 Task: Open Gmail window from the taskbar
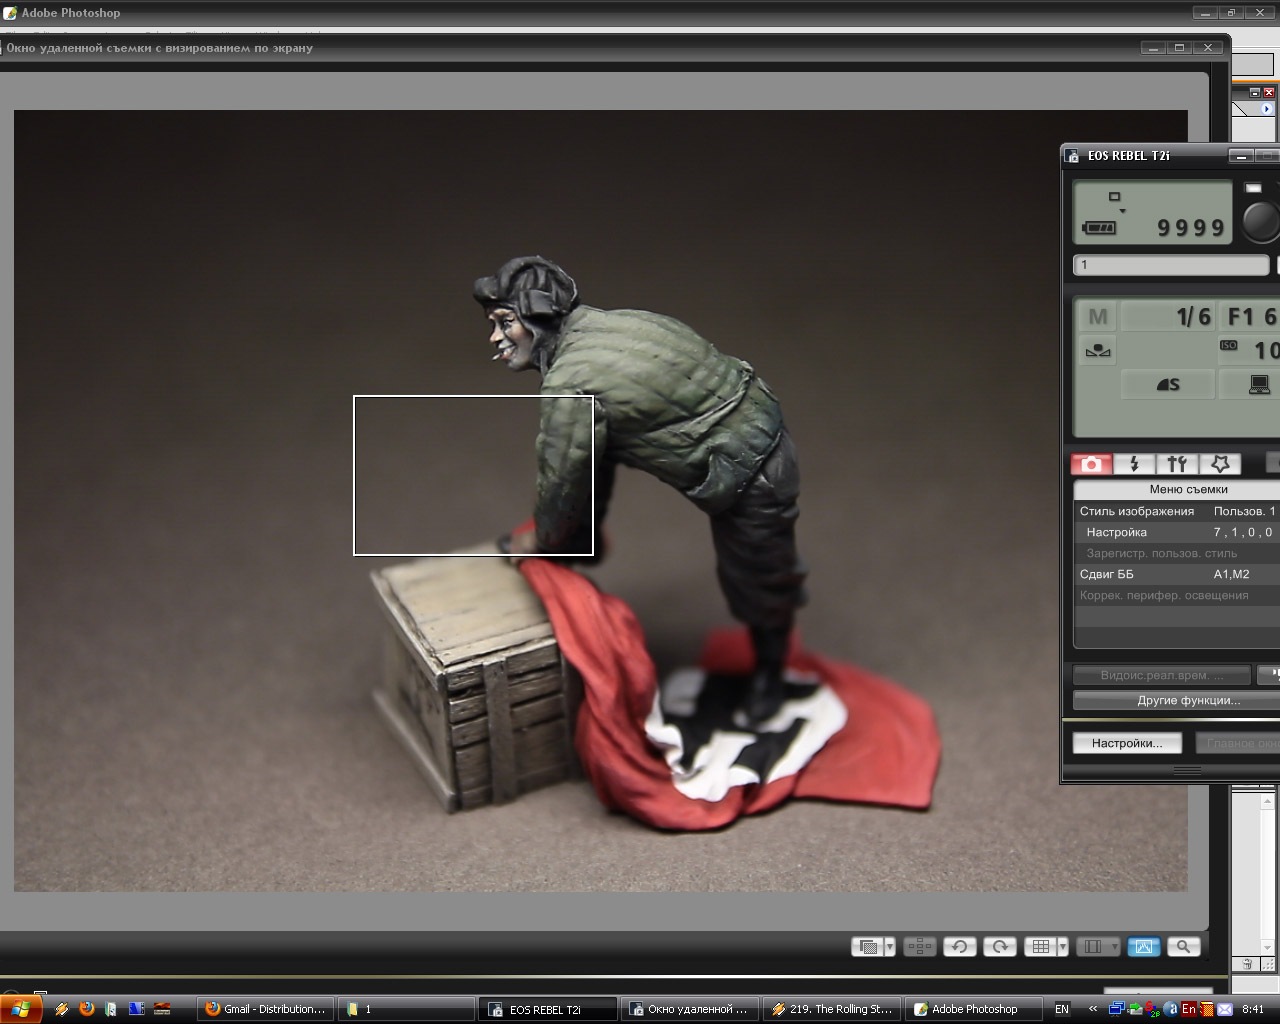[x=265, y=1009]
